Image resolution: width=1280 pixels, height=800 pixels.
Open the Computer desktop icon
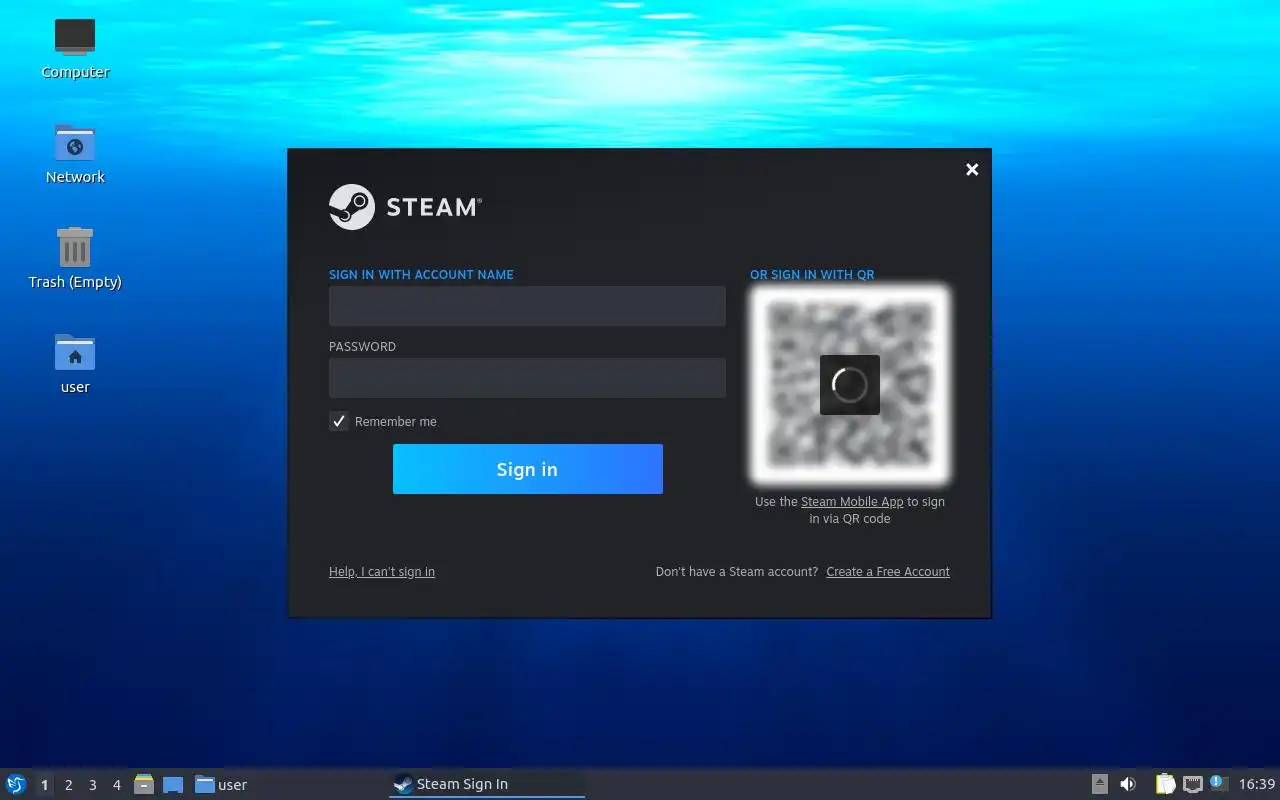pos(75,48)
